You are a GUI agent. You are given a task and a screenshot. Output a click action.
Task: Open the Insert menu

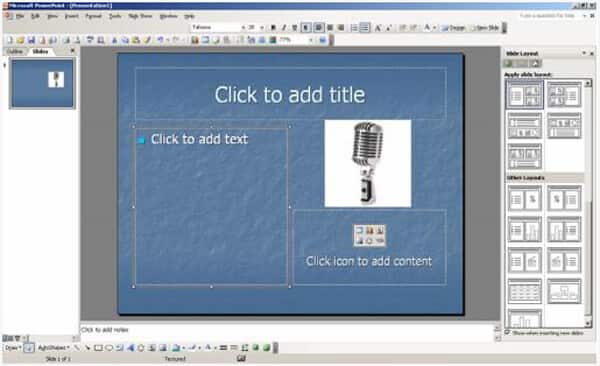click(x=72, y=16)
